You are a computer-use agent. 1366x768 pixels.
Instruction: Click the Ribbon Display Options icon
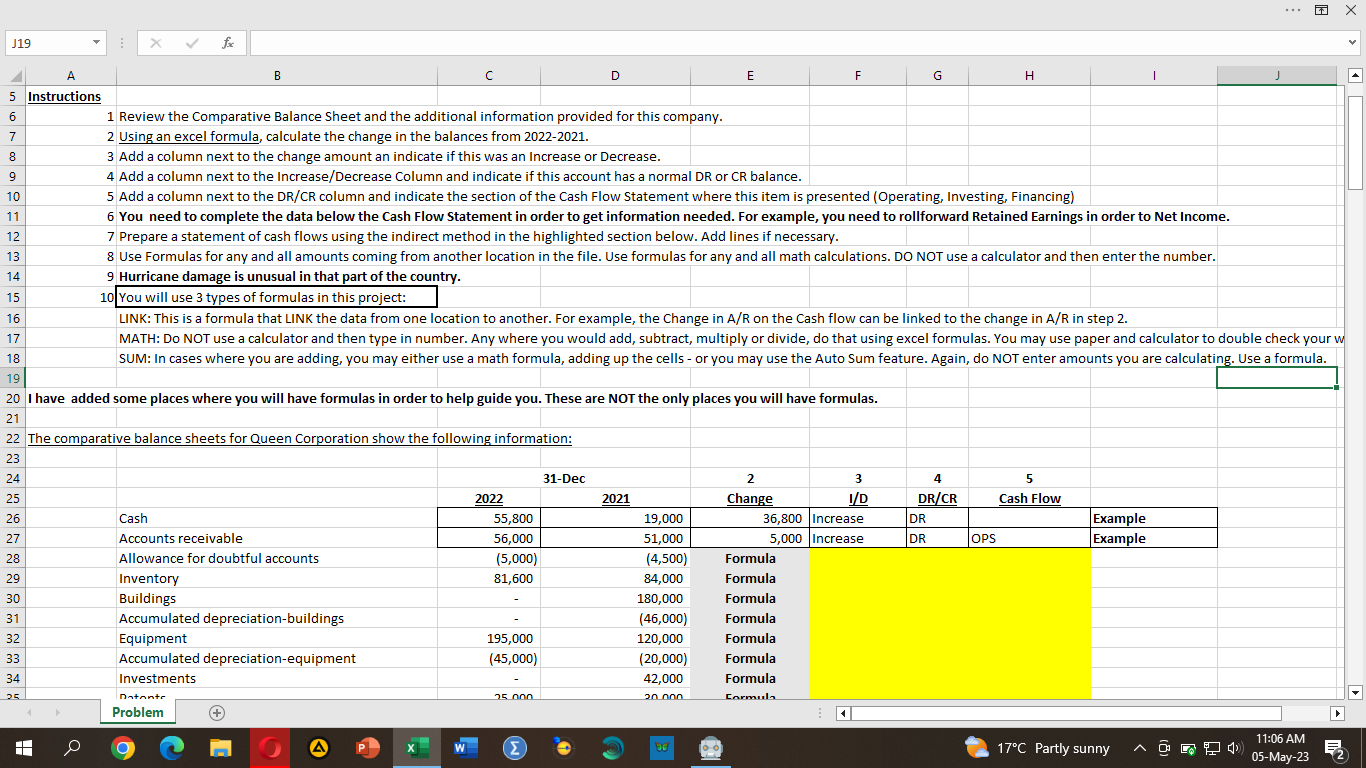click(1323, 10)
